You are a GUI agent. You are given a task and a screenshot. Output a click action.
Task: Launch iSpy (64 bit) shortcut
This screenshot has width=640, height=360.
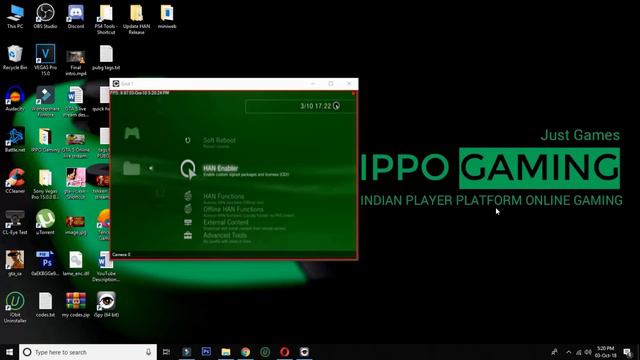[x=106, y=305]
